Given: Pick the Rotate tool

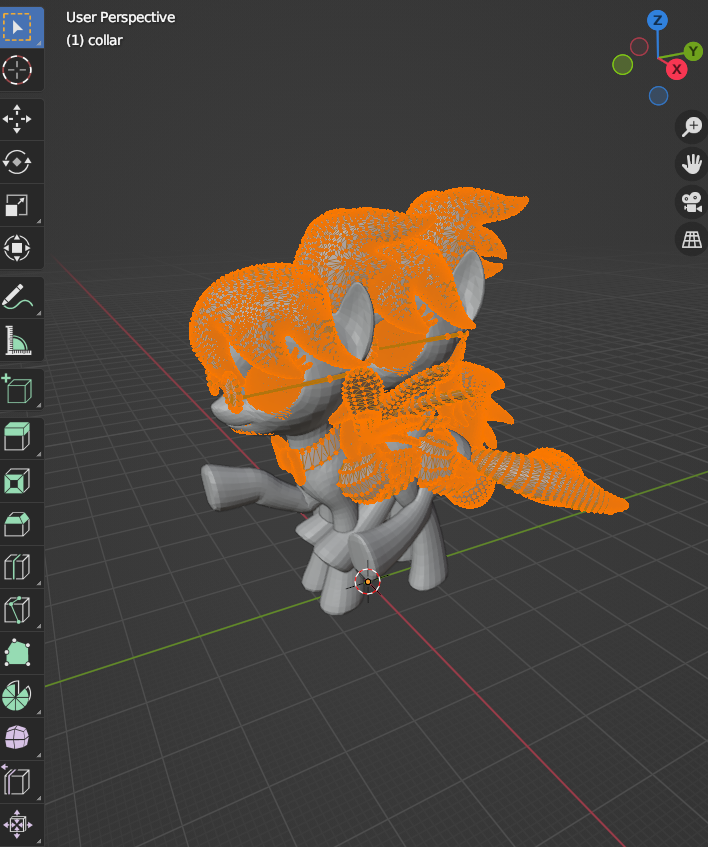Looking at the screenshot, I should coord(18,162).
